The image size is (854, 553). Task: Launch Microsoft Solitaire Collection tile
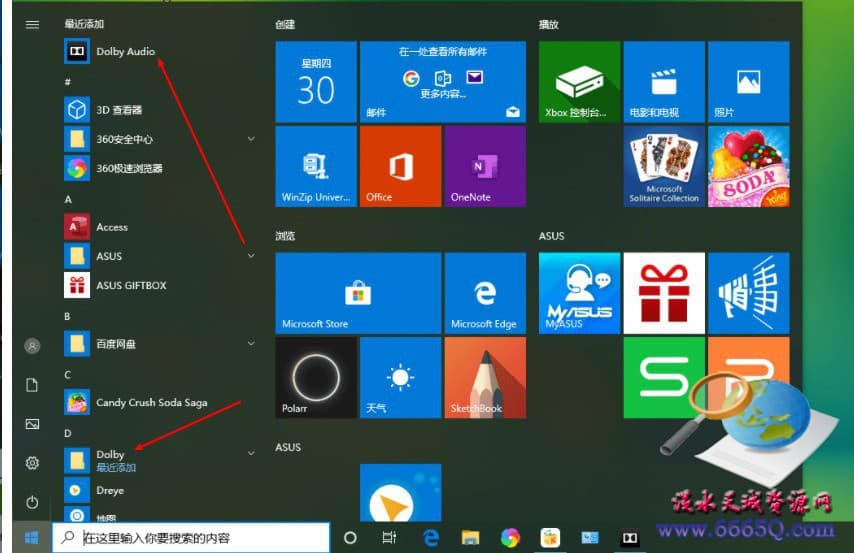coord(664,166)
